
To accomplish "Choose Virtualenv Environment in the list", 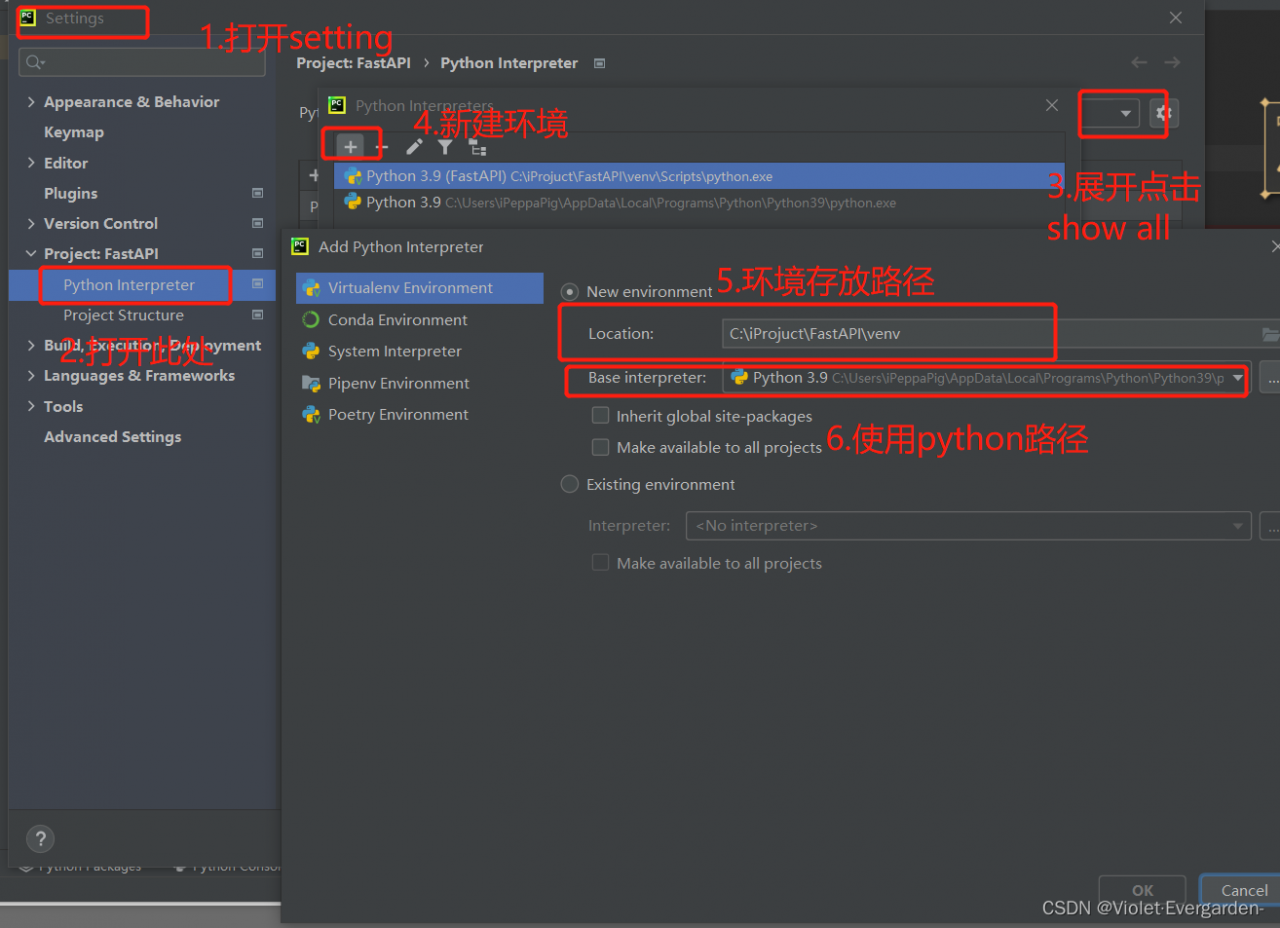I will point(420,288).
